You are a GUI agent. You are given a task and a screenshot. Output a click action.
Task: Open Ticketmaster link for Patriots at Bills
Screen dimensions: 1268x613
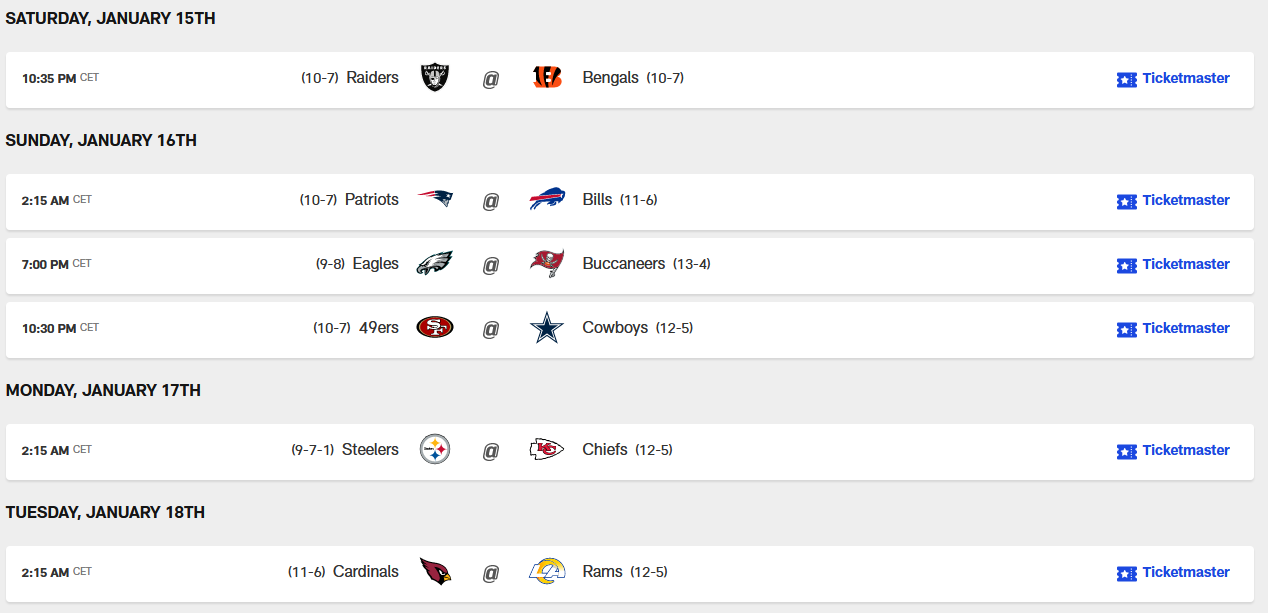1173,201
